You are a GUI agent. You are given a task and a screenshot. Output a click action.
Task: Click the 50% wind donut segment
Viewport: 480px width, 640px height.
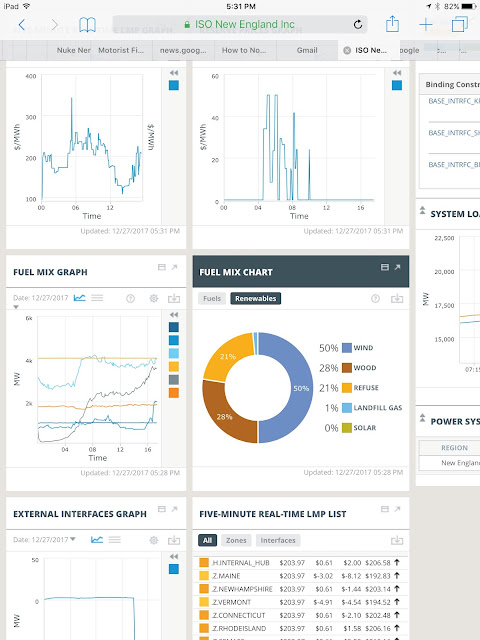(x=301, y=388)
